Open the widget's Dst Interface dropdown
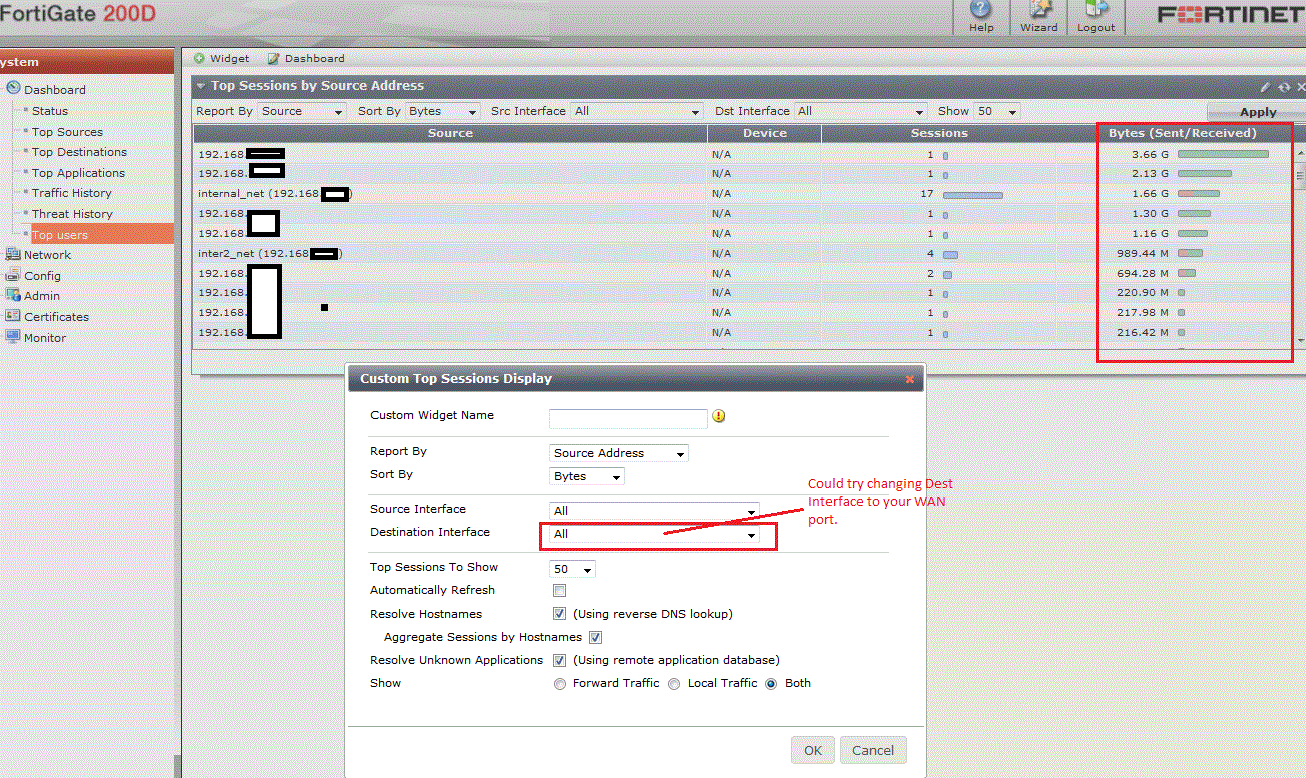Image resolution: width=1306 pixels, height=778 pixels. coord(861,111)
